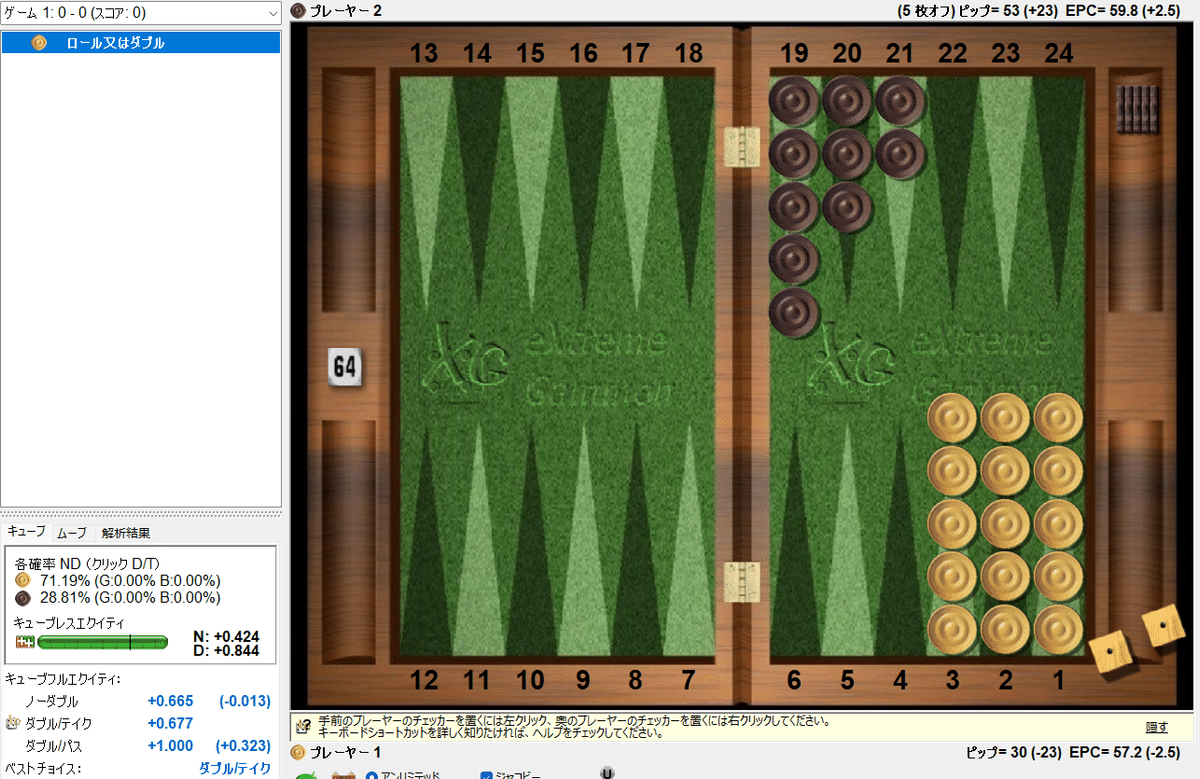
Task: Click the doubling cube showing 64
Action: click(x=343, y=368)
